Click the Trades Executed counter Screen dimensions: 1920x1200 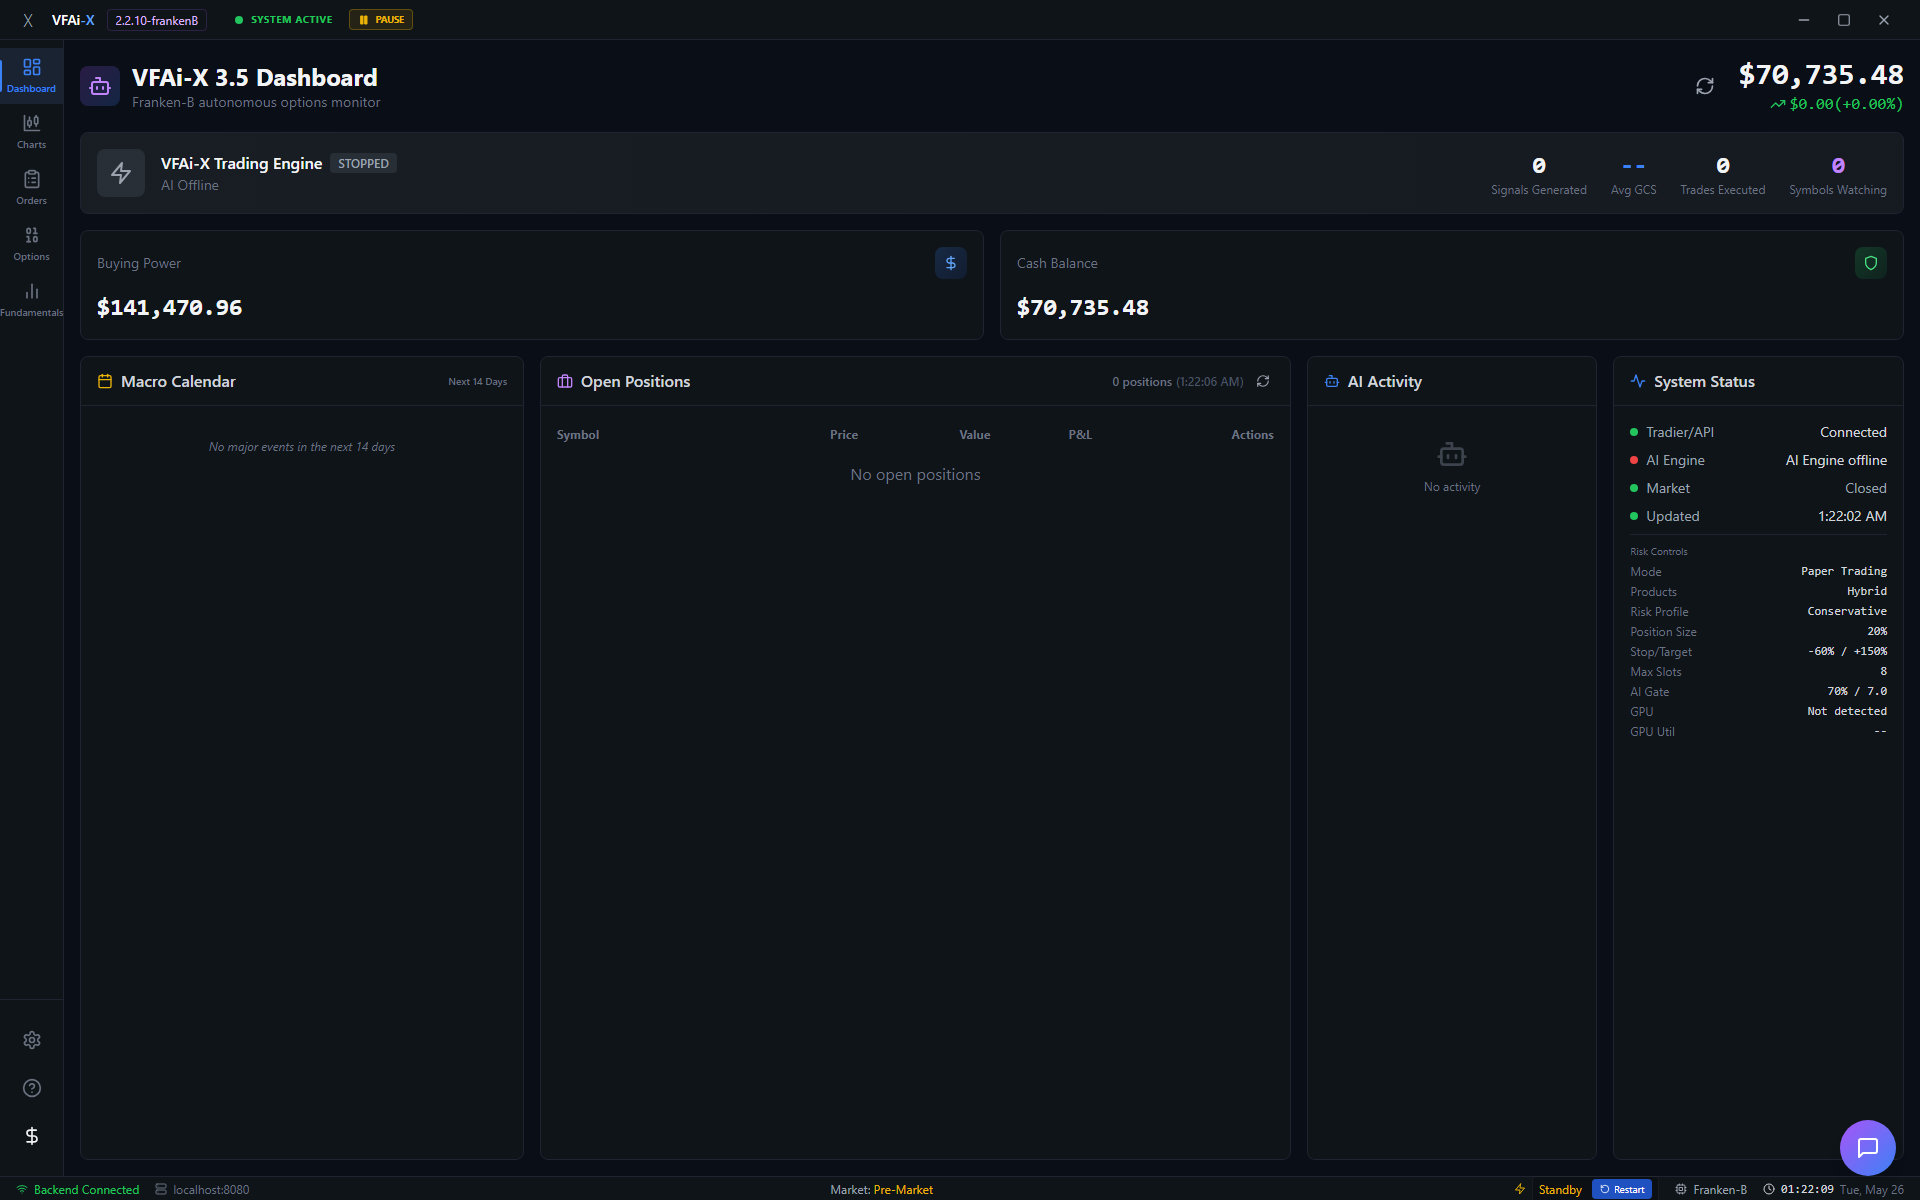[x=1723, y=175]
